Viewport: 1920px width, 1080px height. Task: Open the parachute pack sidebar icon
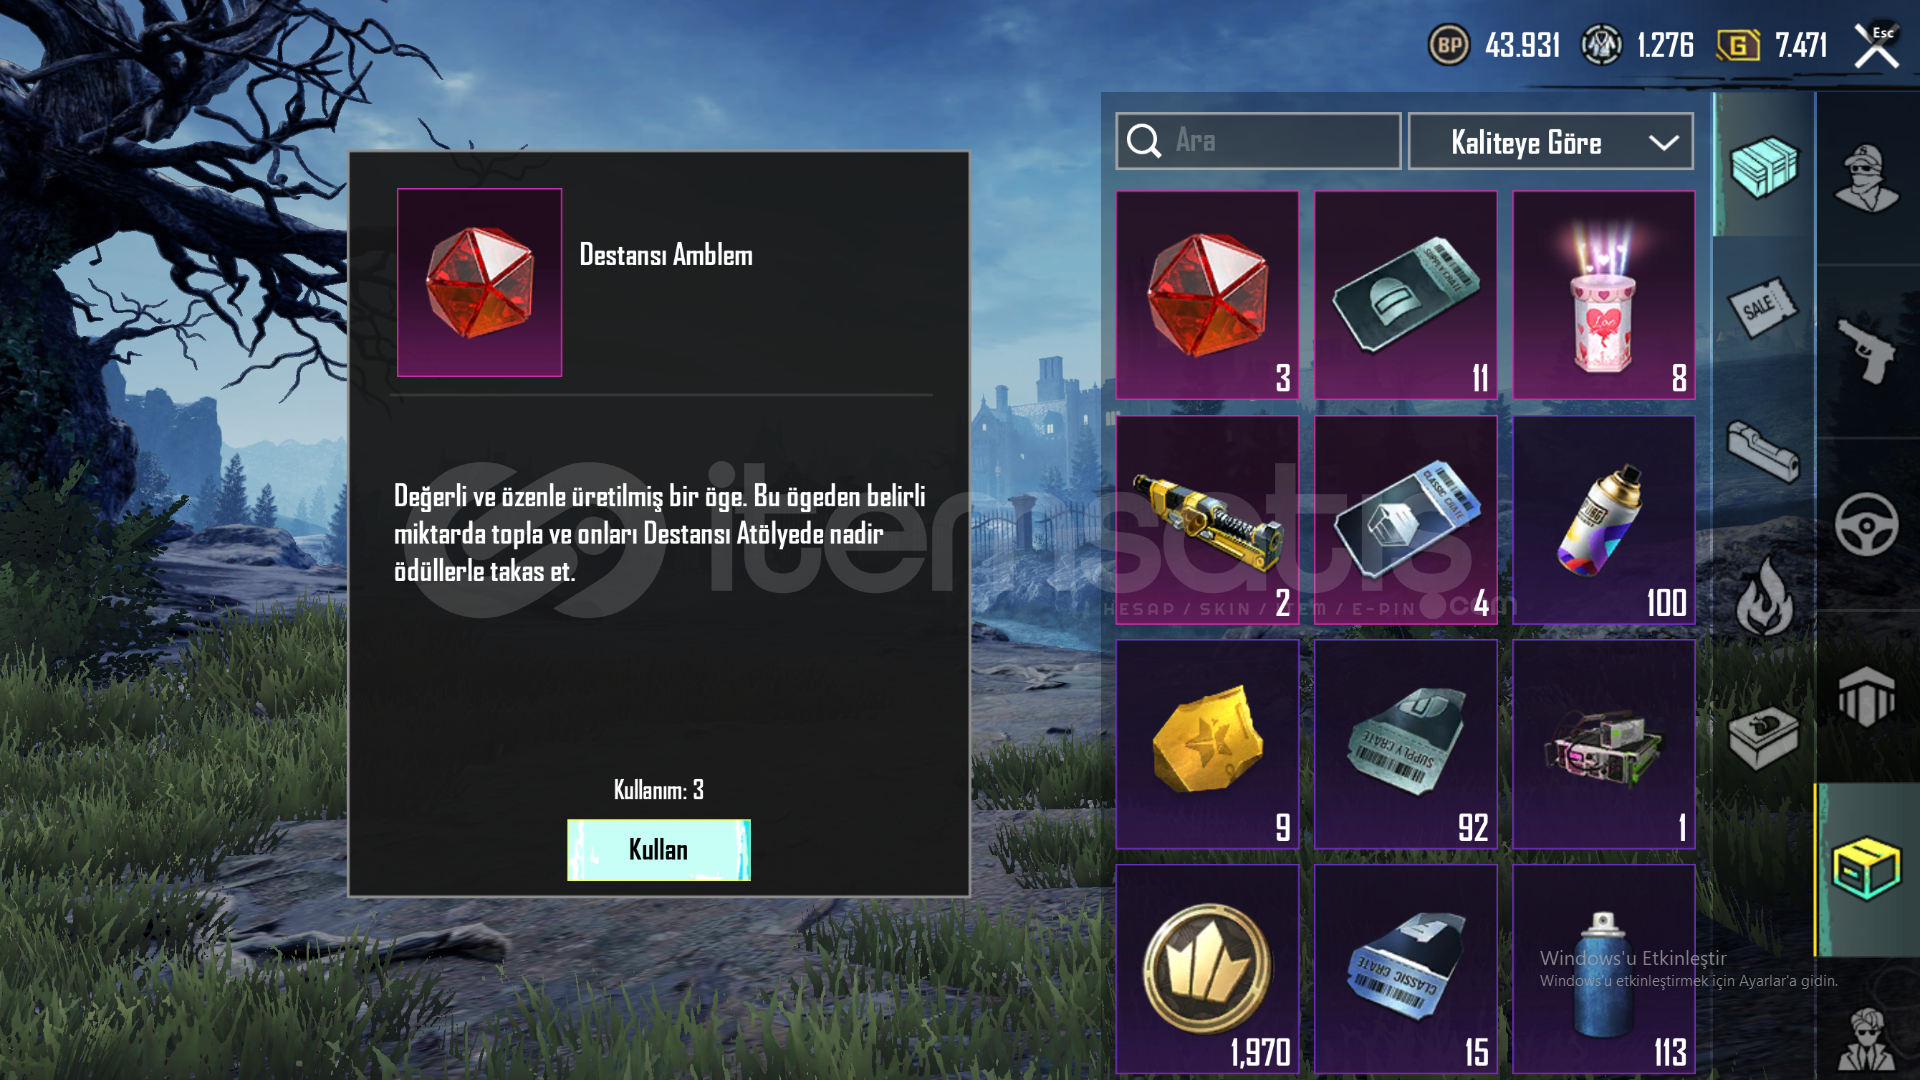(x=1866, y=696)
